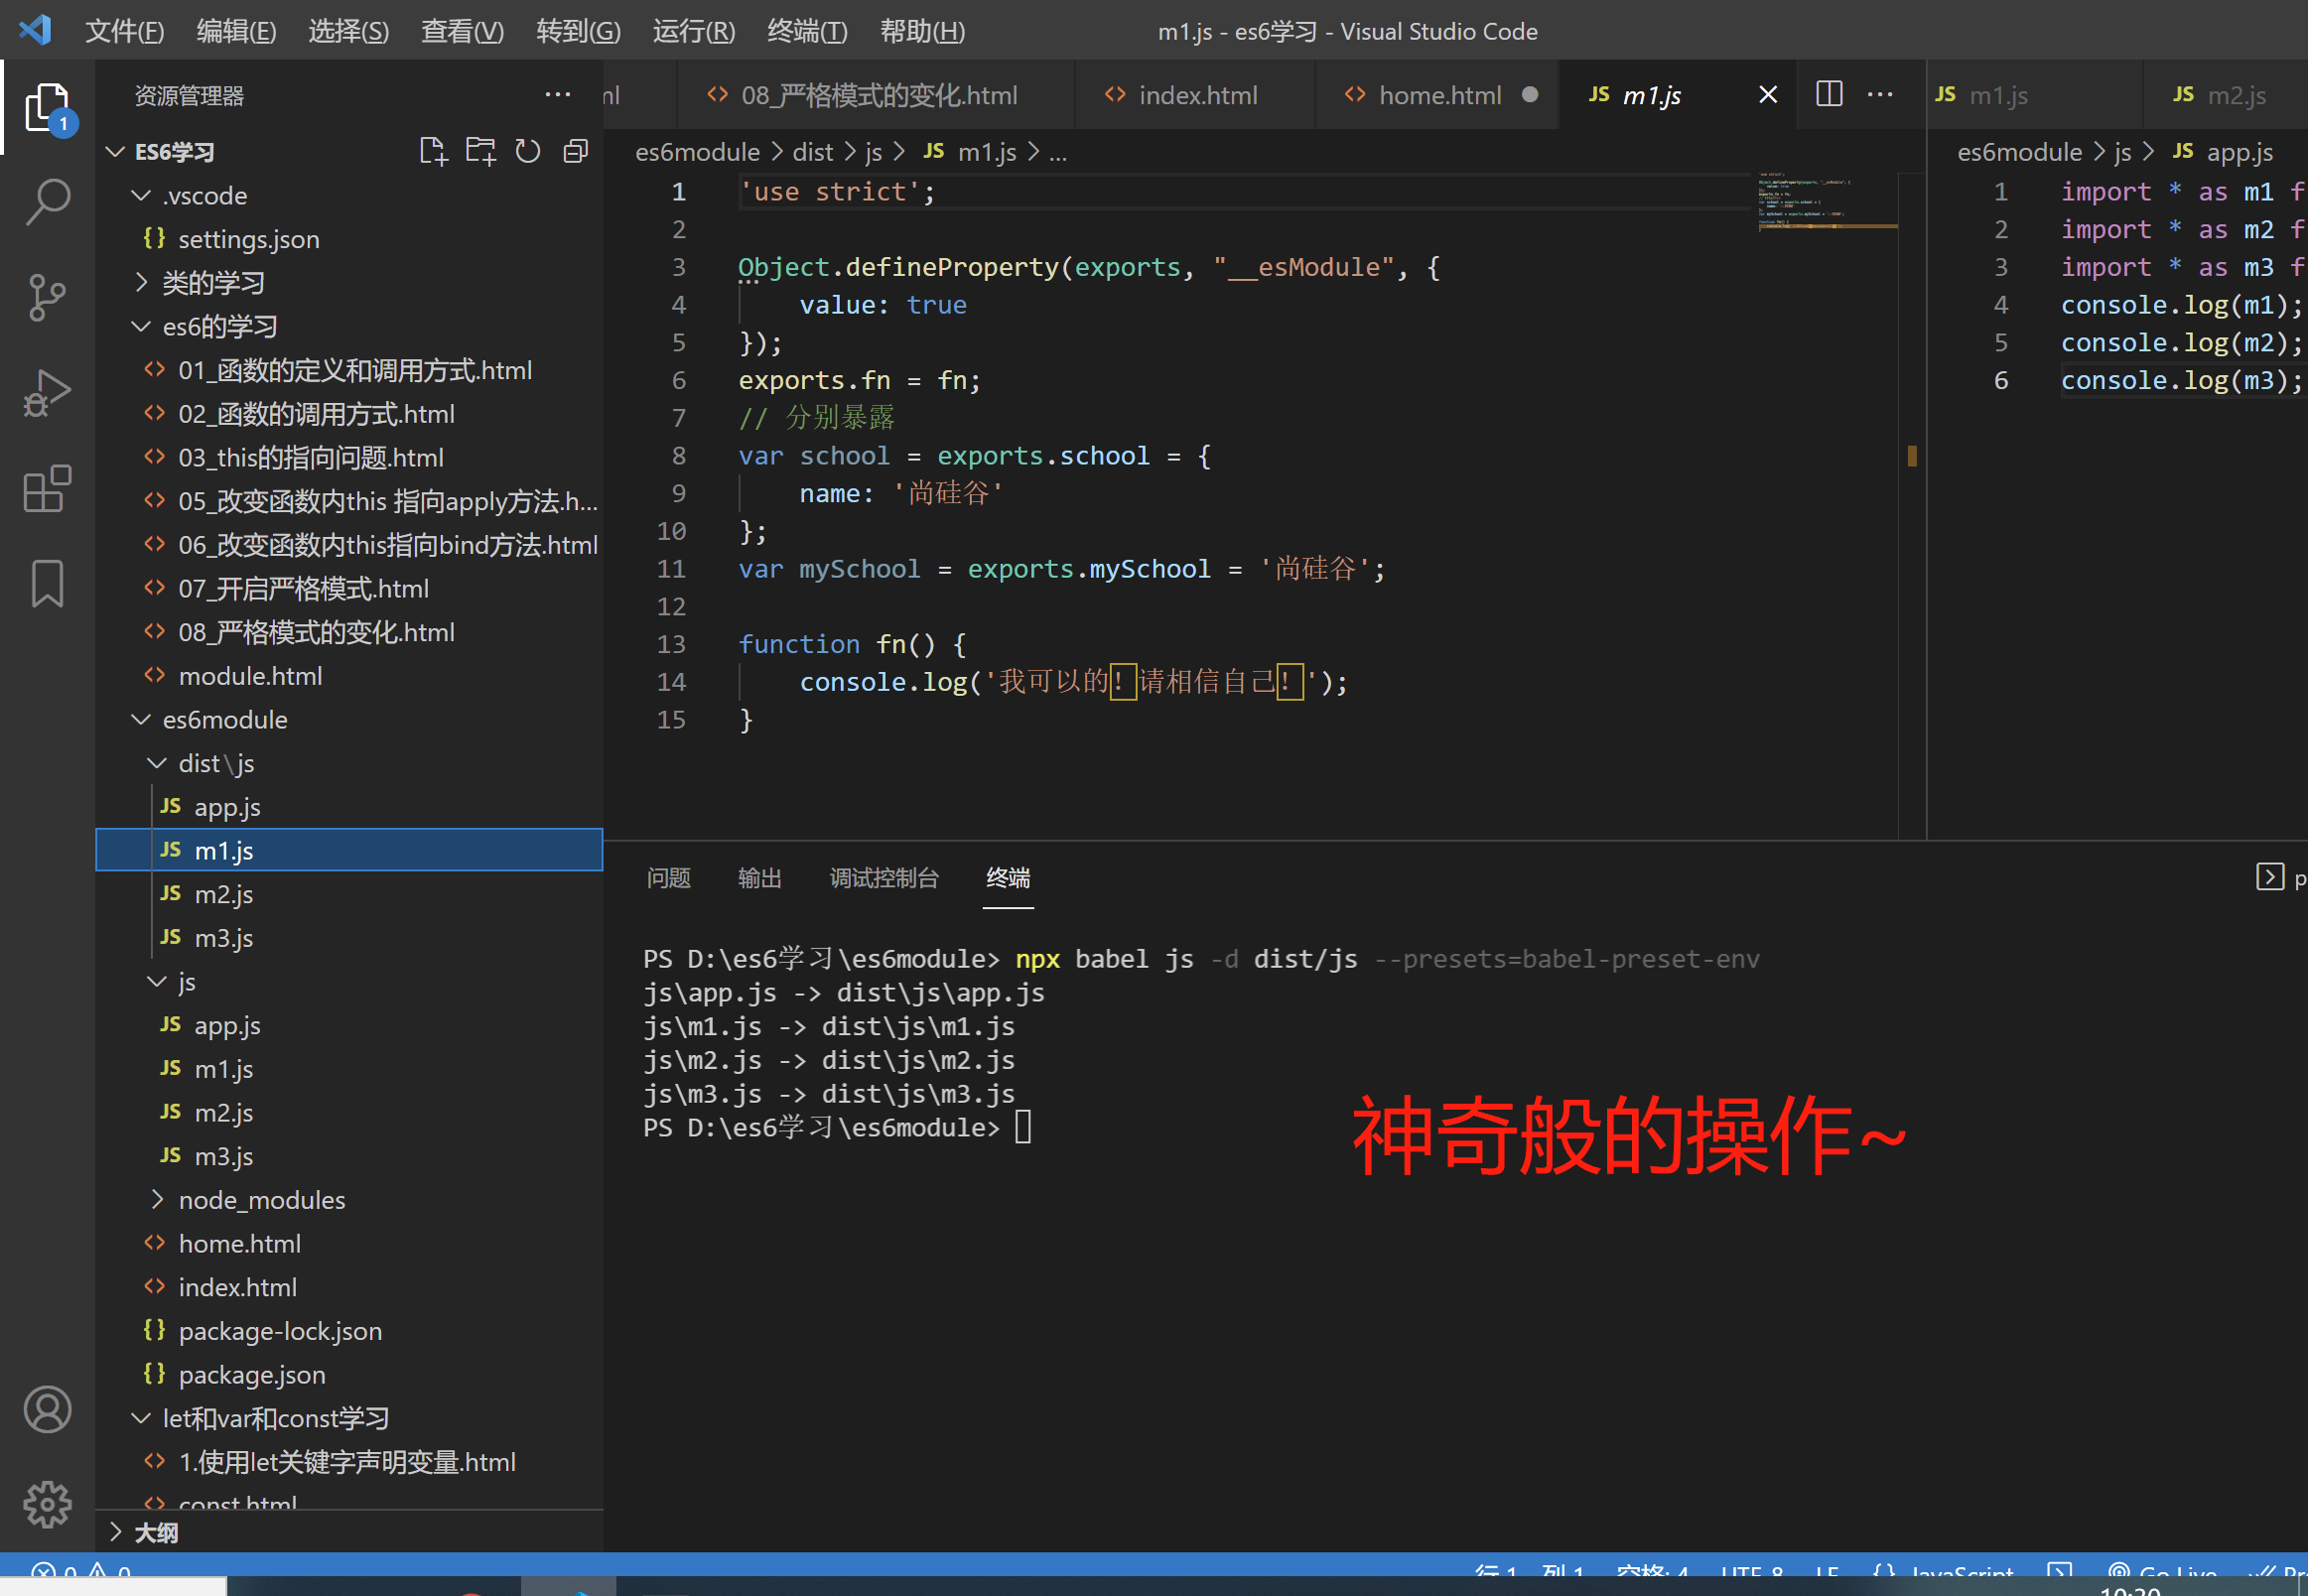Collapse the es6module folder
The image size is (2308, 1596).
tap(350, 719)
